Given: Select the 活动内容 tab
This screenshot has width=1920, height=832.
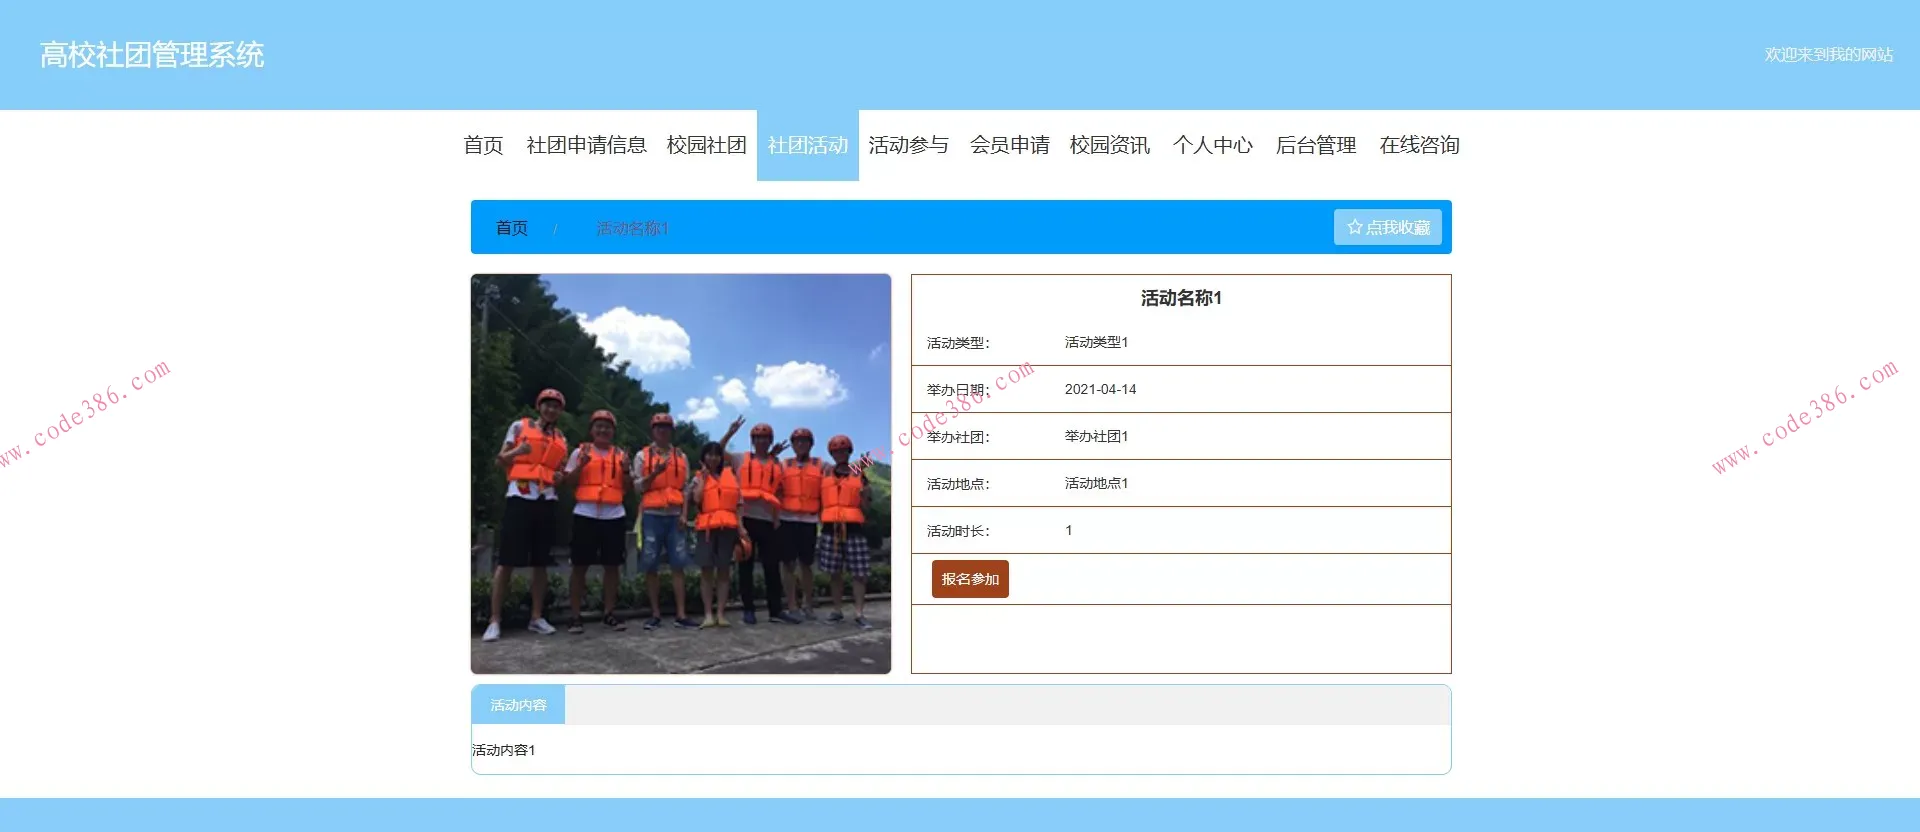Looking at the screenshot, I should pyautogui.click(x=518, y=705).
